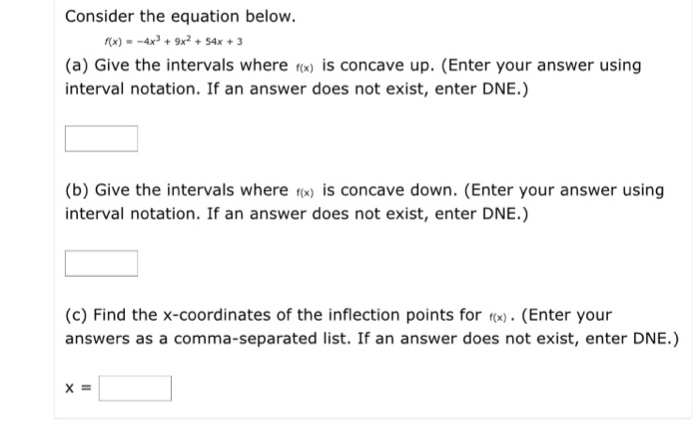
Task: Click "interval notation" in part (a)
Action: point(132,89)
